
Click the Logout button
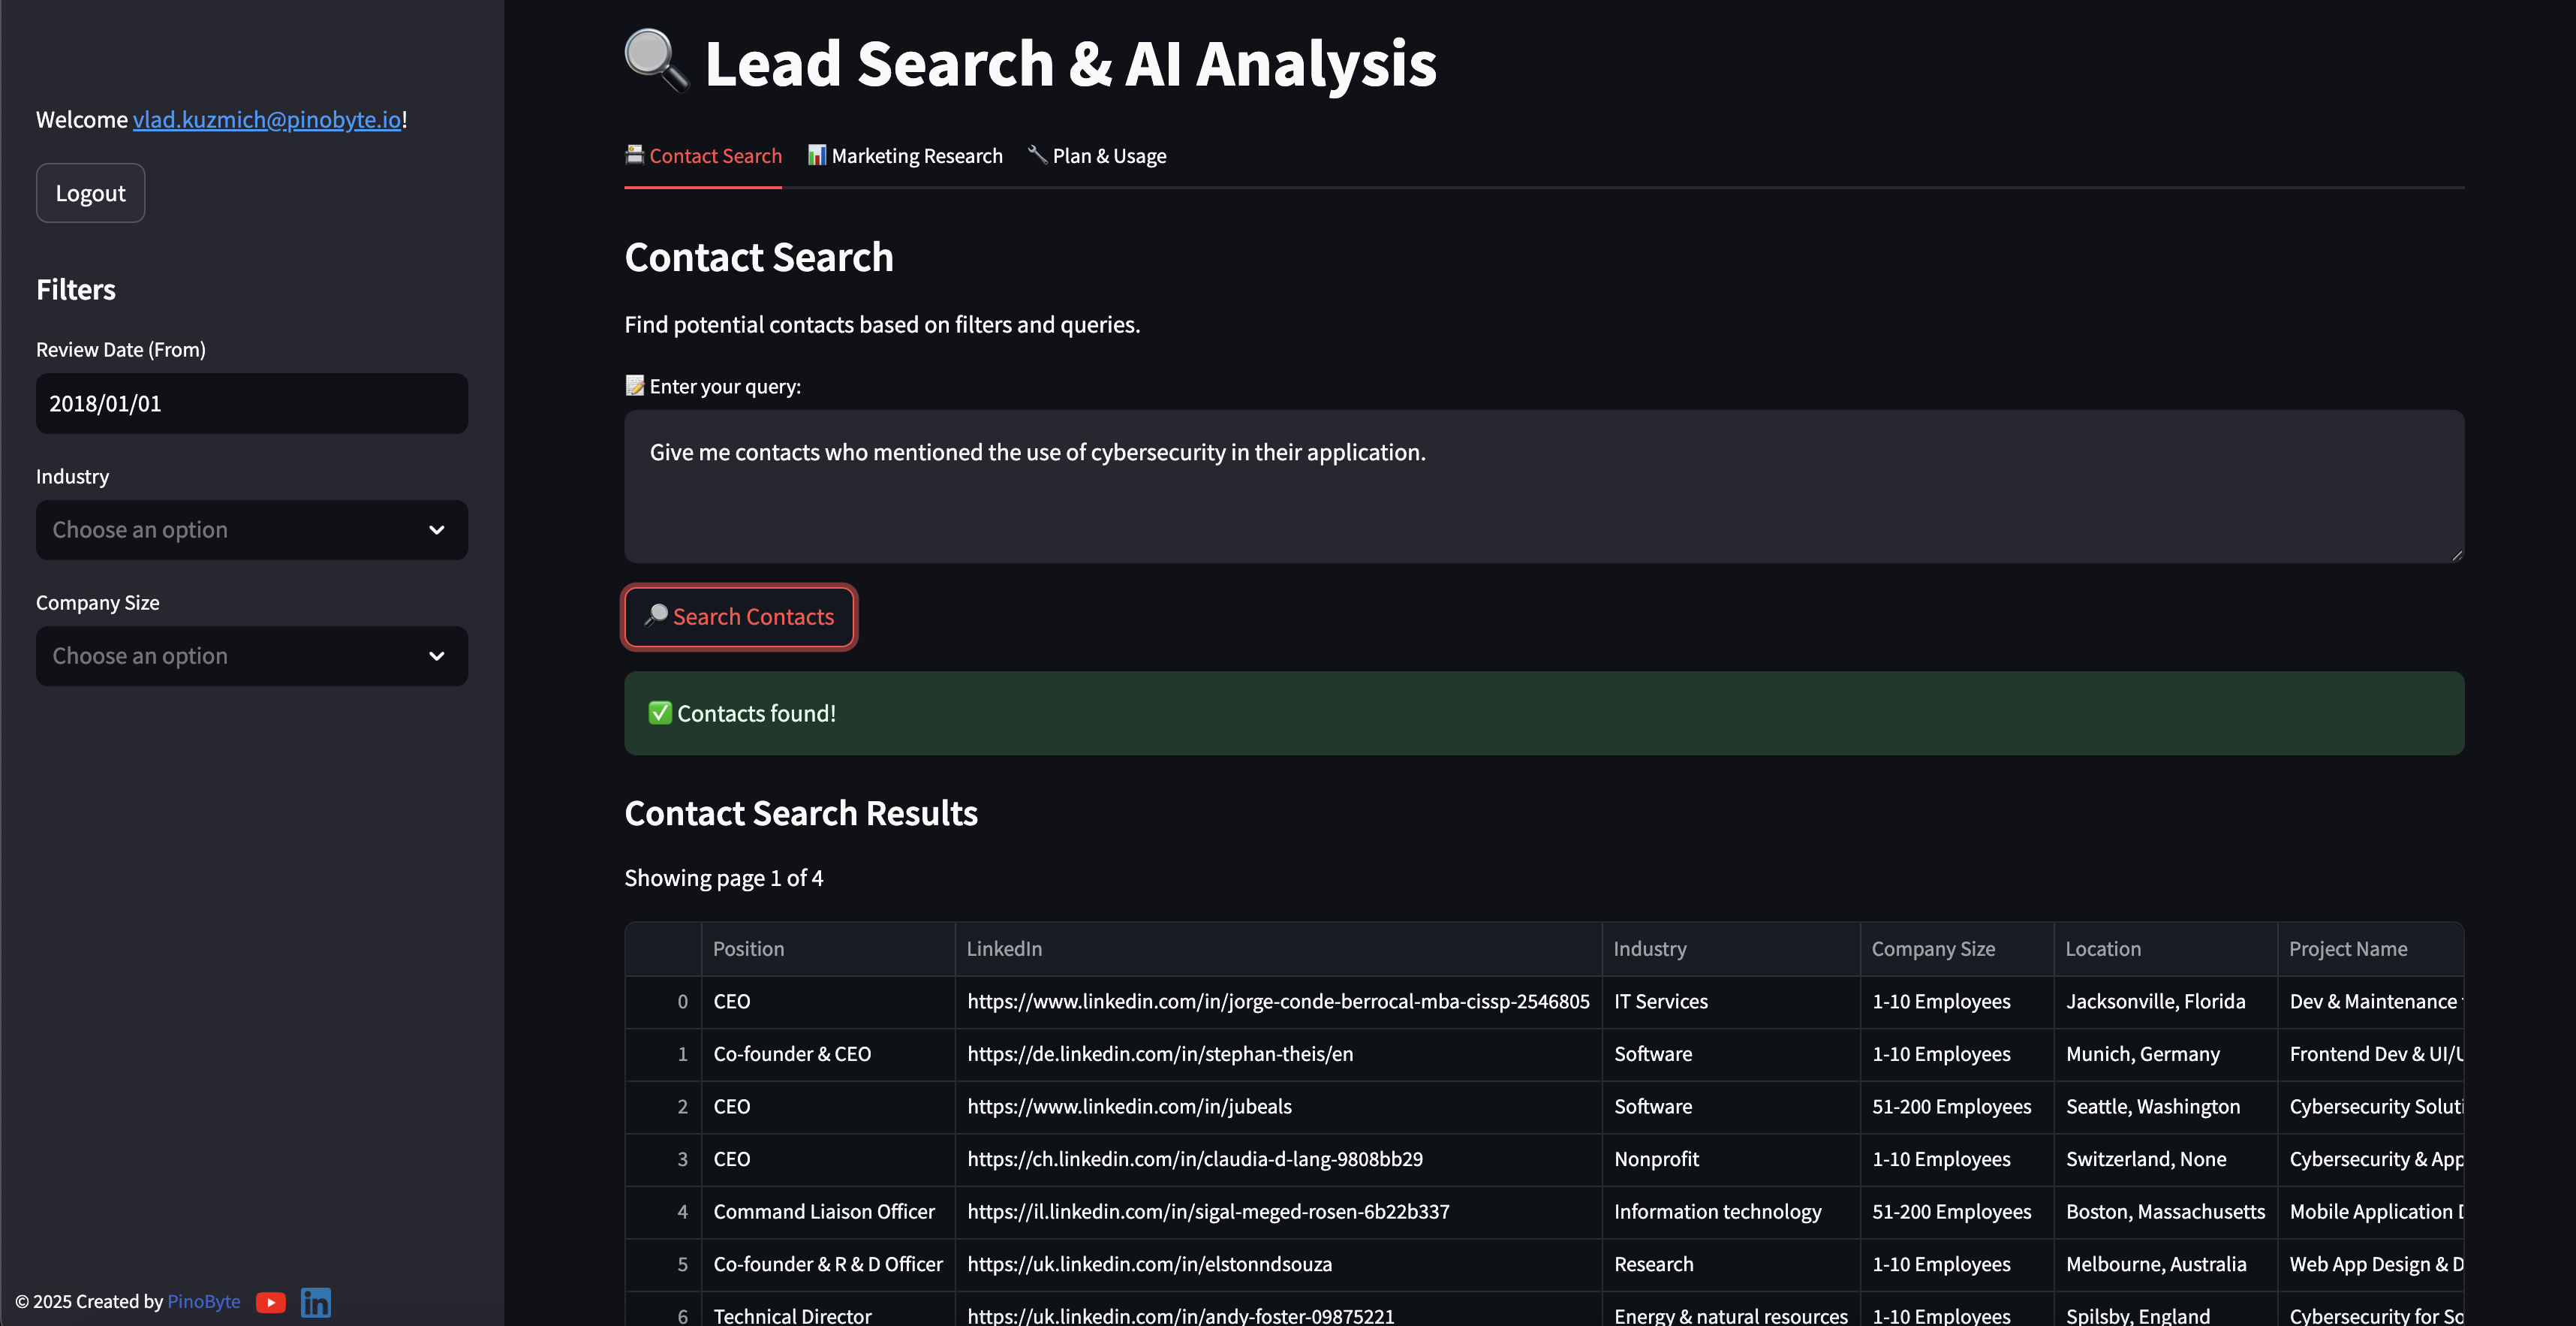tap(90, 193)
